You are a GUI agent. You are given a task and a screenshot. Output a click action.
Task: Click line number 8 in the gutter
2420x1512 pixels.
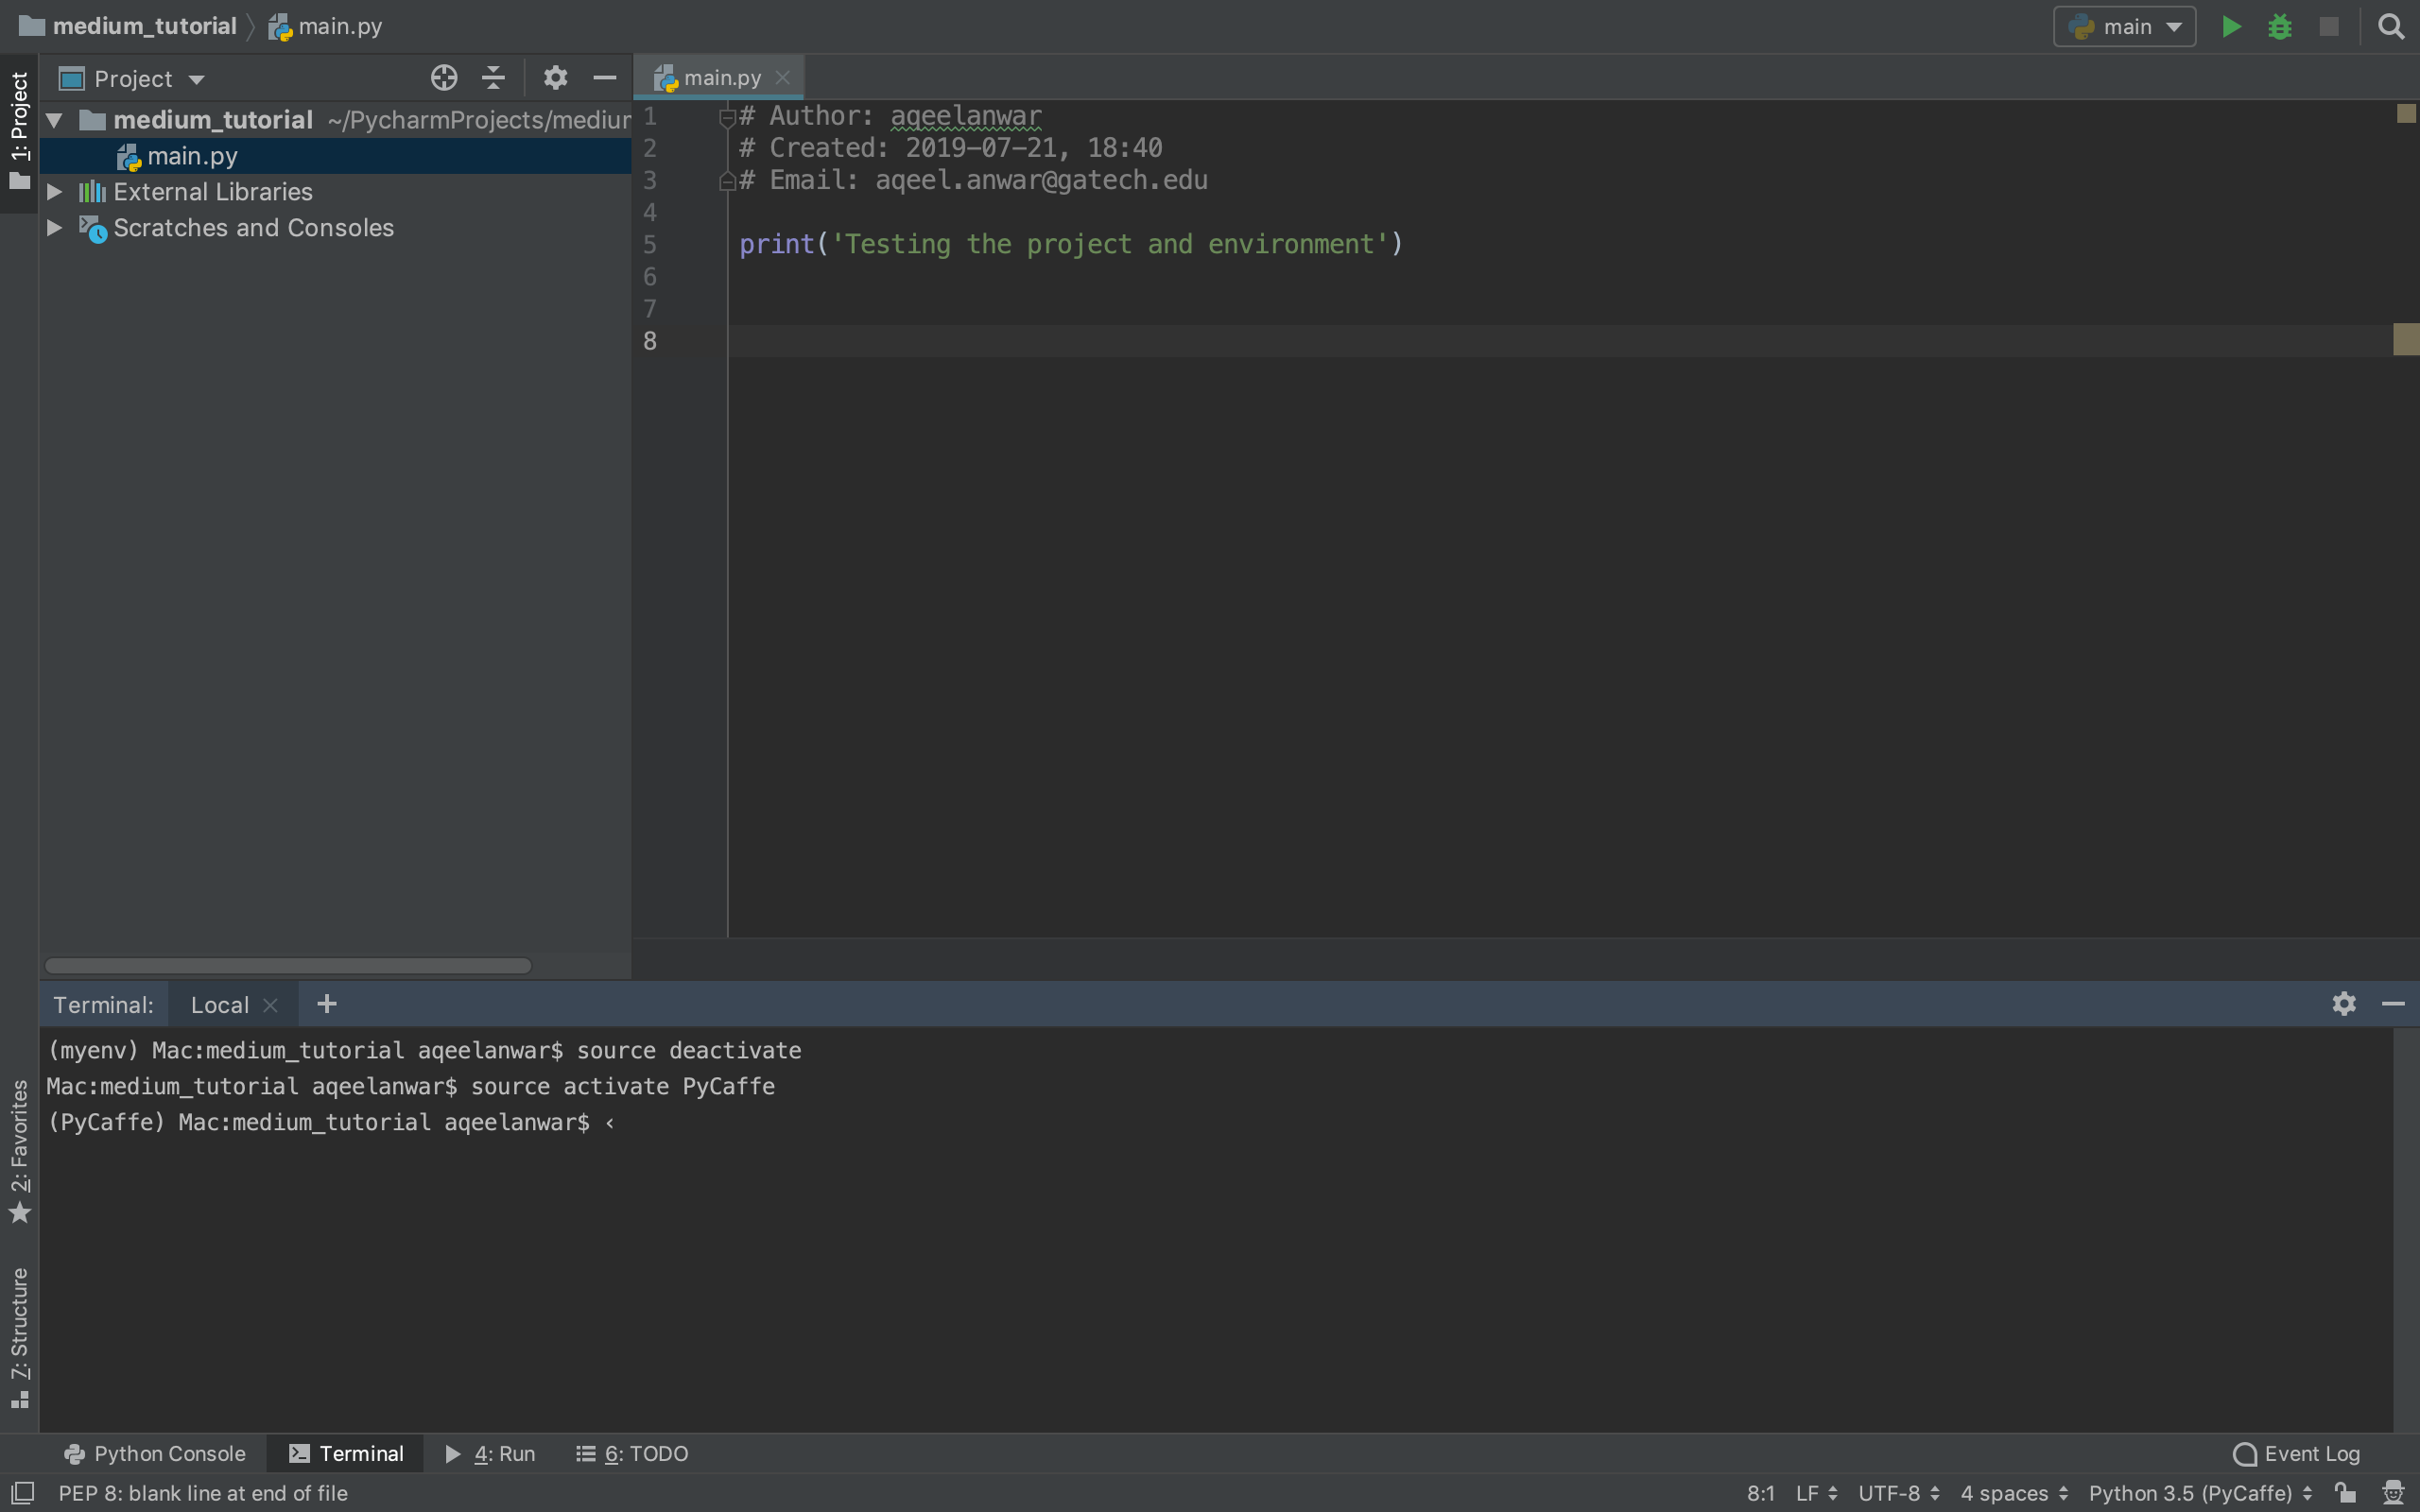[650, 341]
